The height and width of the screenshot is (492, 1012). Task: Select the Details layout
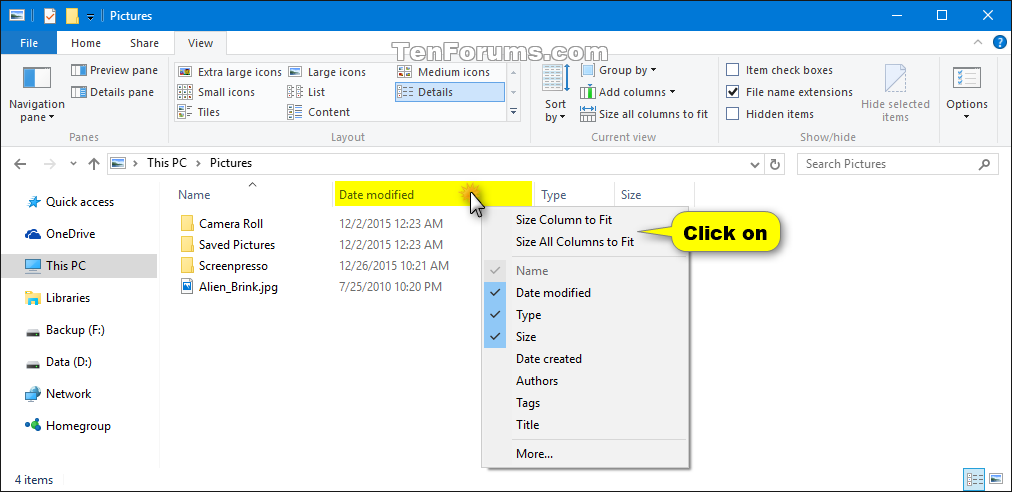pyautogui.click(x=450, y=92)
